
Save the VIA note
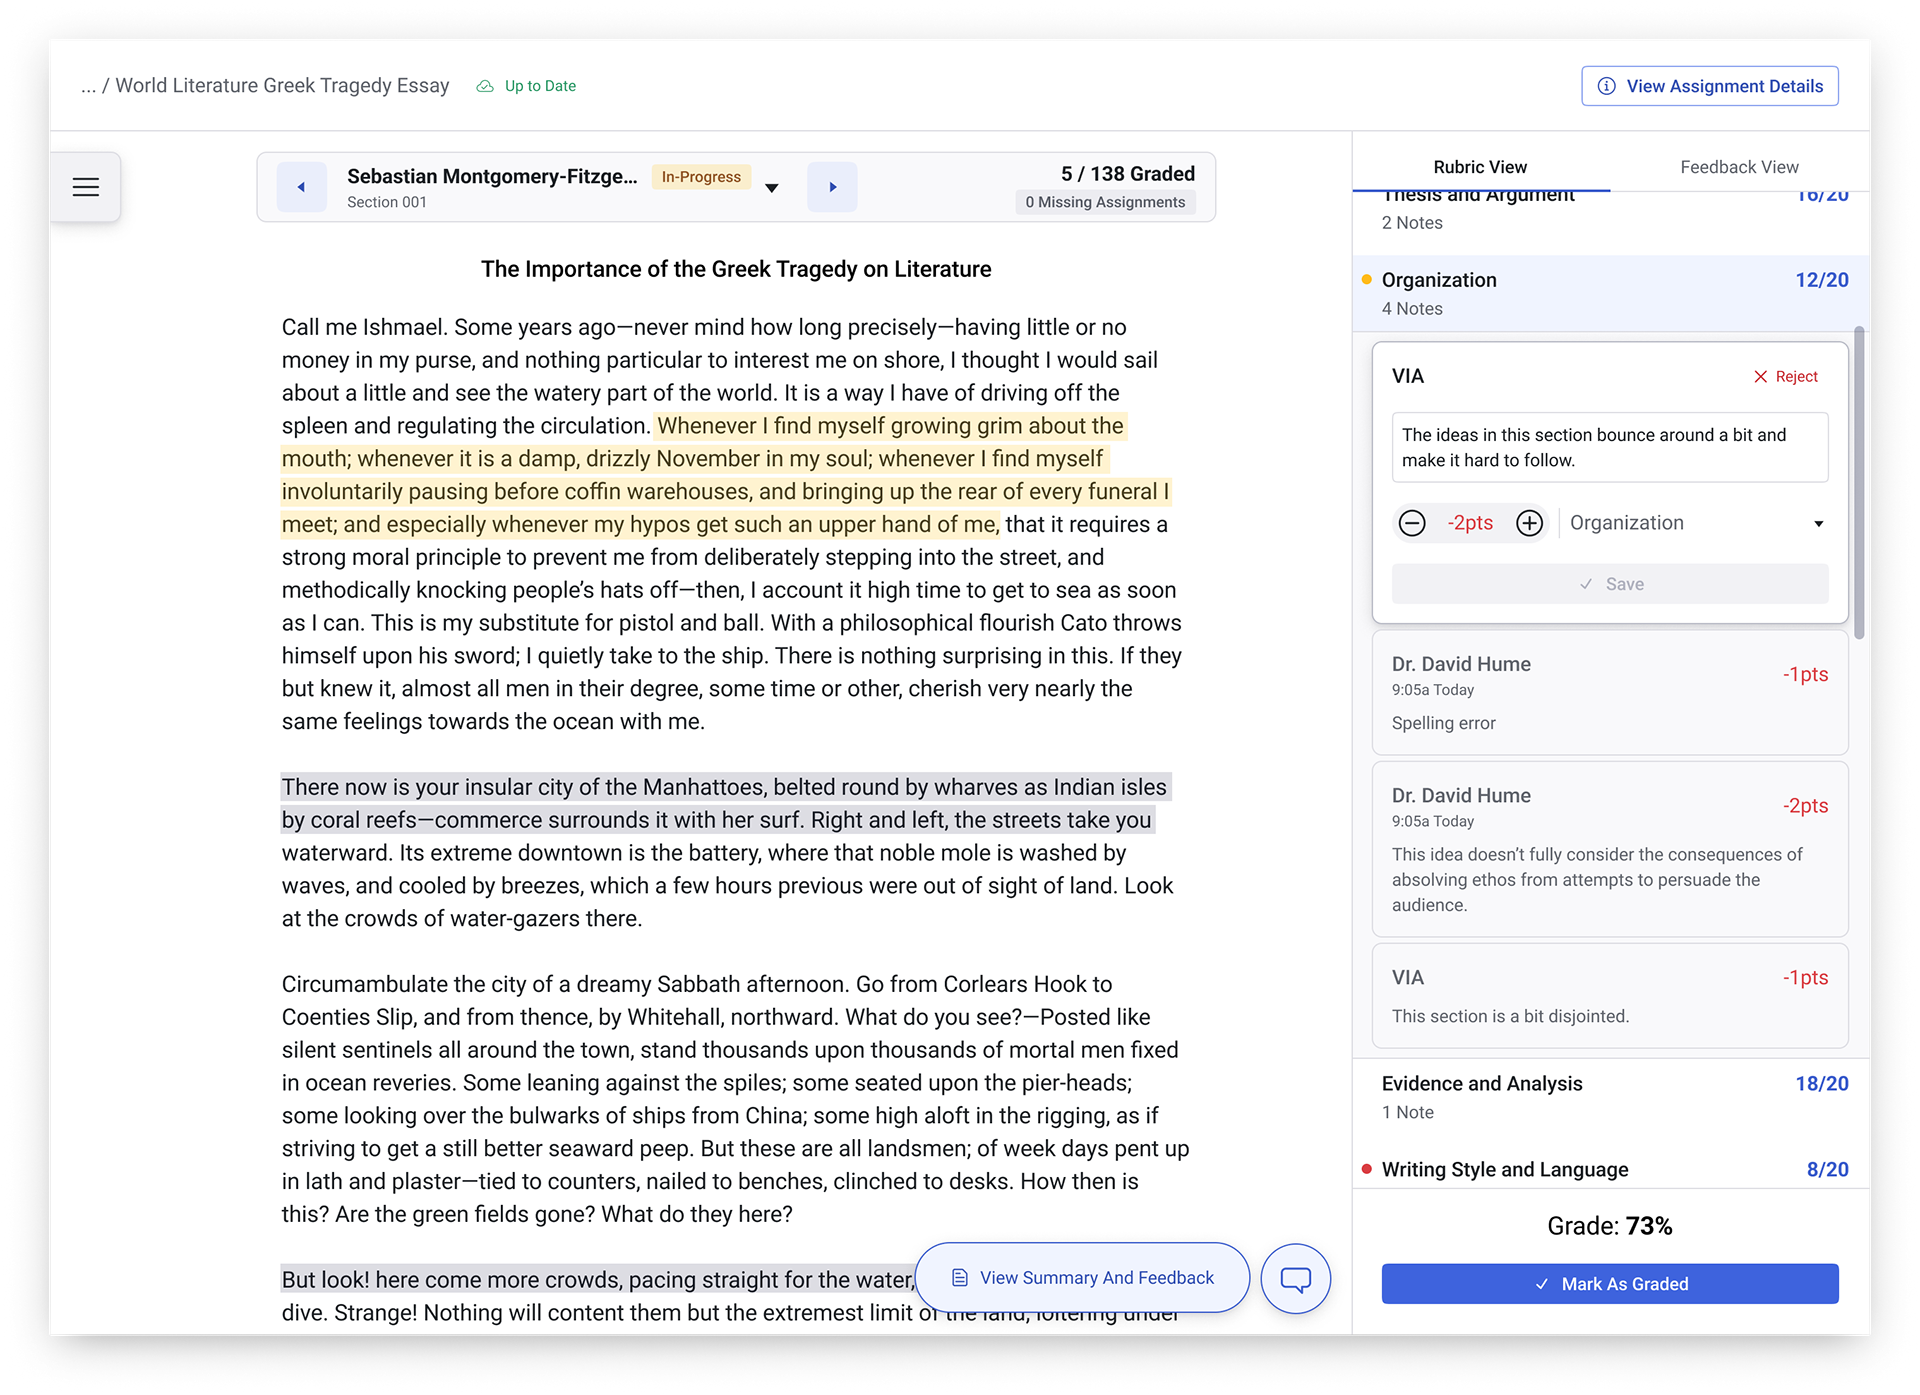(1610, 584)
